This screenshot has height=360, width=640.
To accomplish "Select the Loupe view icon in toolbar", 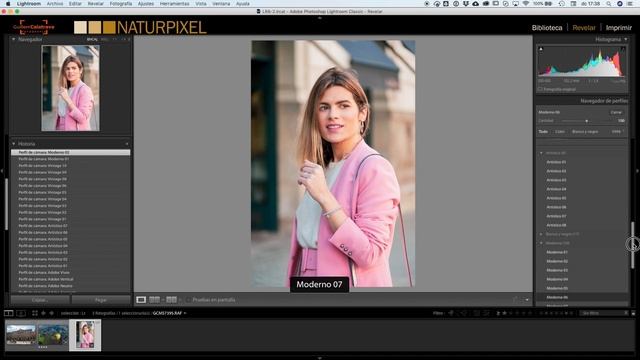I will 141,300.
